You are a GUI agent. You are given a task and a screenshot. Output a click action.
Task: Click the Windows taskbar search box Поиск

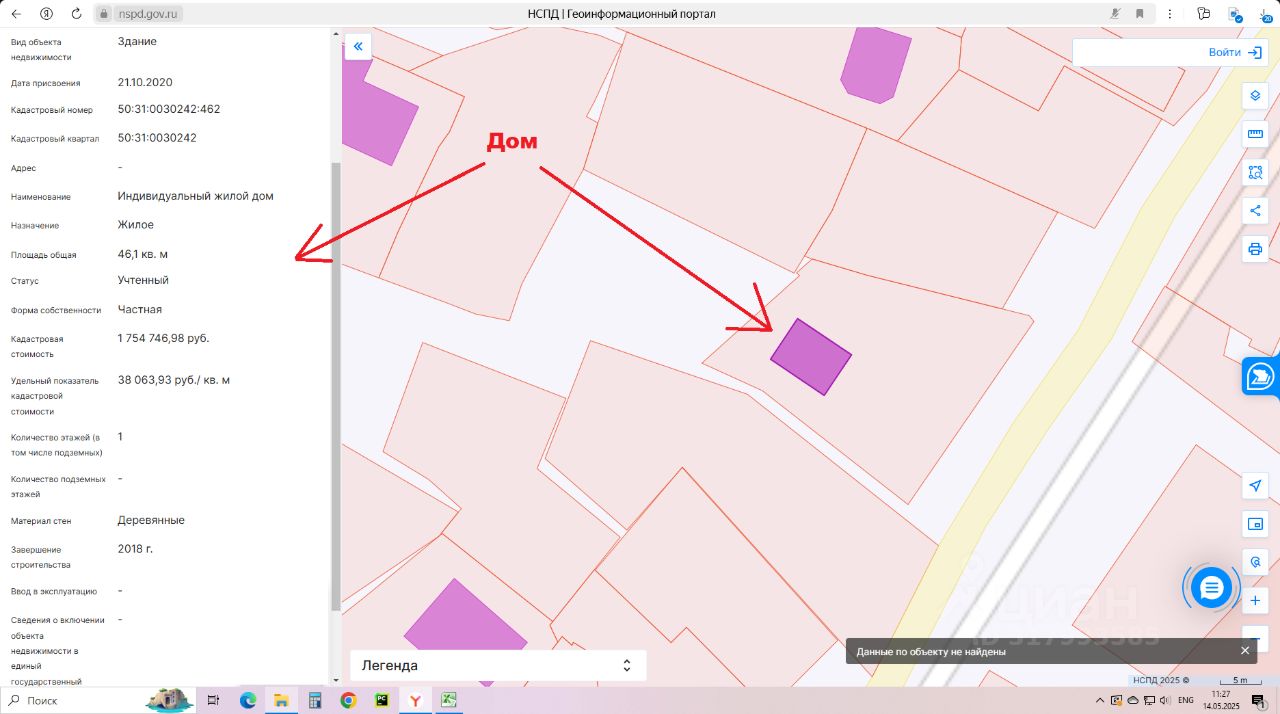click(72, 700)
